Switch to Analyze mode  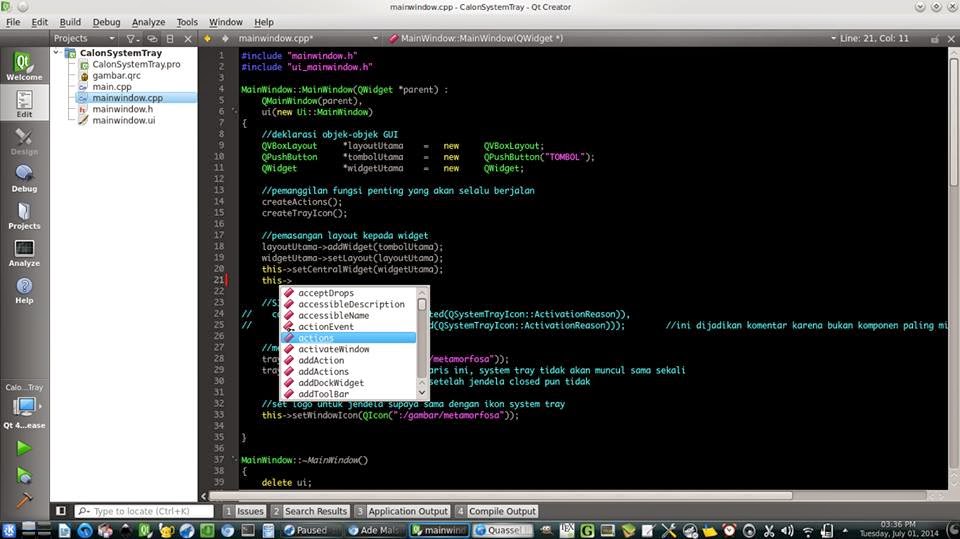click(24, 253)
